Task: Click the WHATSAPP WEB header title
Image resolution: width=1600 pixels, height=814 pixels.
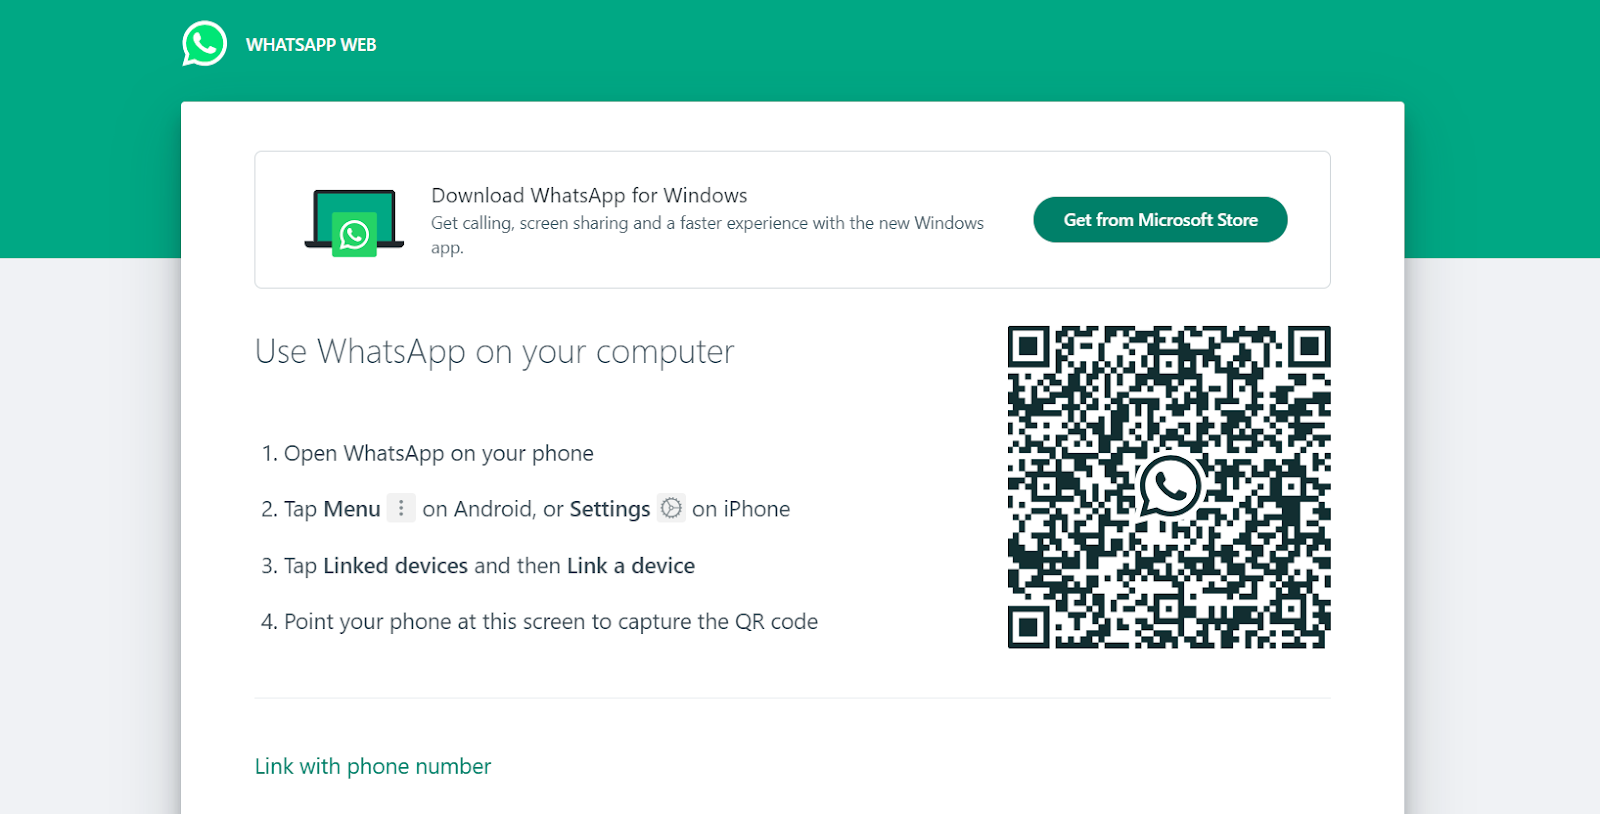Action: point(311,45)
